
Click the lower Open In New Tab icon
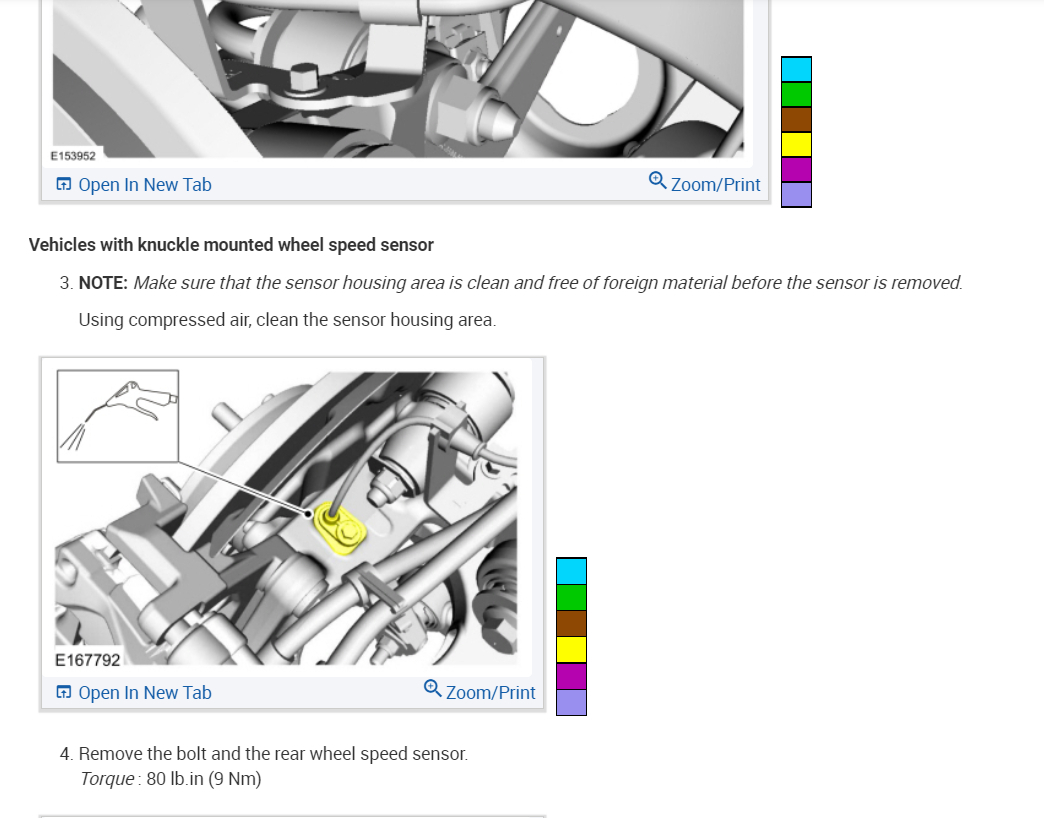[x=64, y=692]
